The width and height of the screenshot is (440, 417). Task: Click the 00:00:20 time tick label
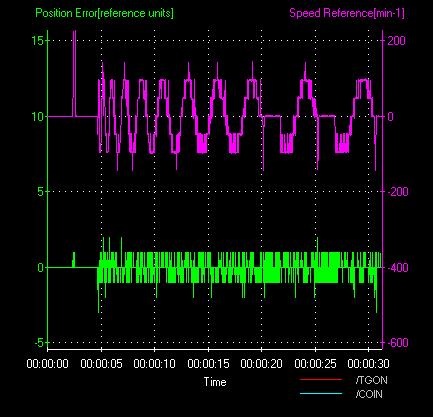(x=261, y=363)
